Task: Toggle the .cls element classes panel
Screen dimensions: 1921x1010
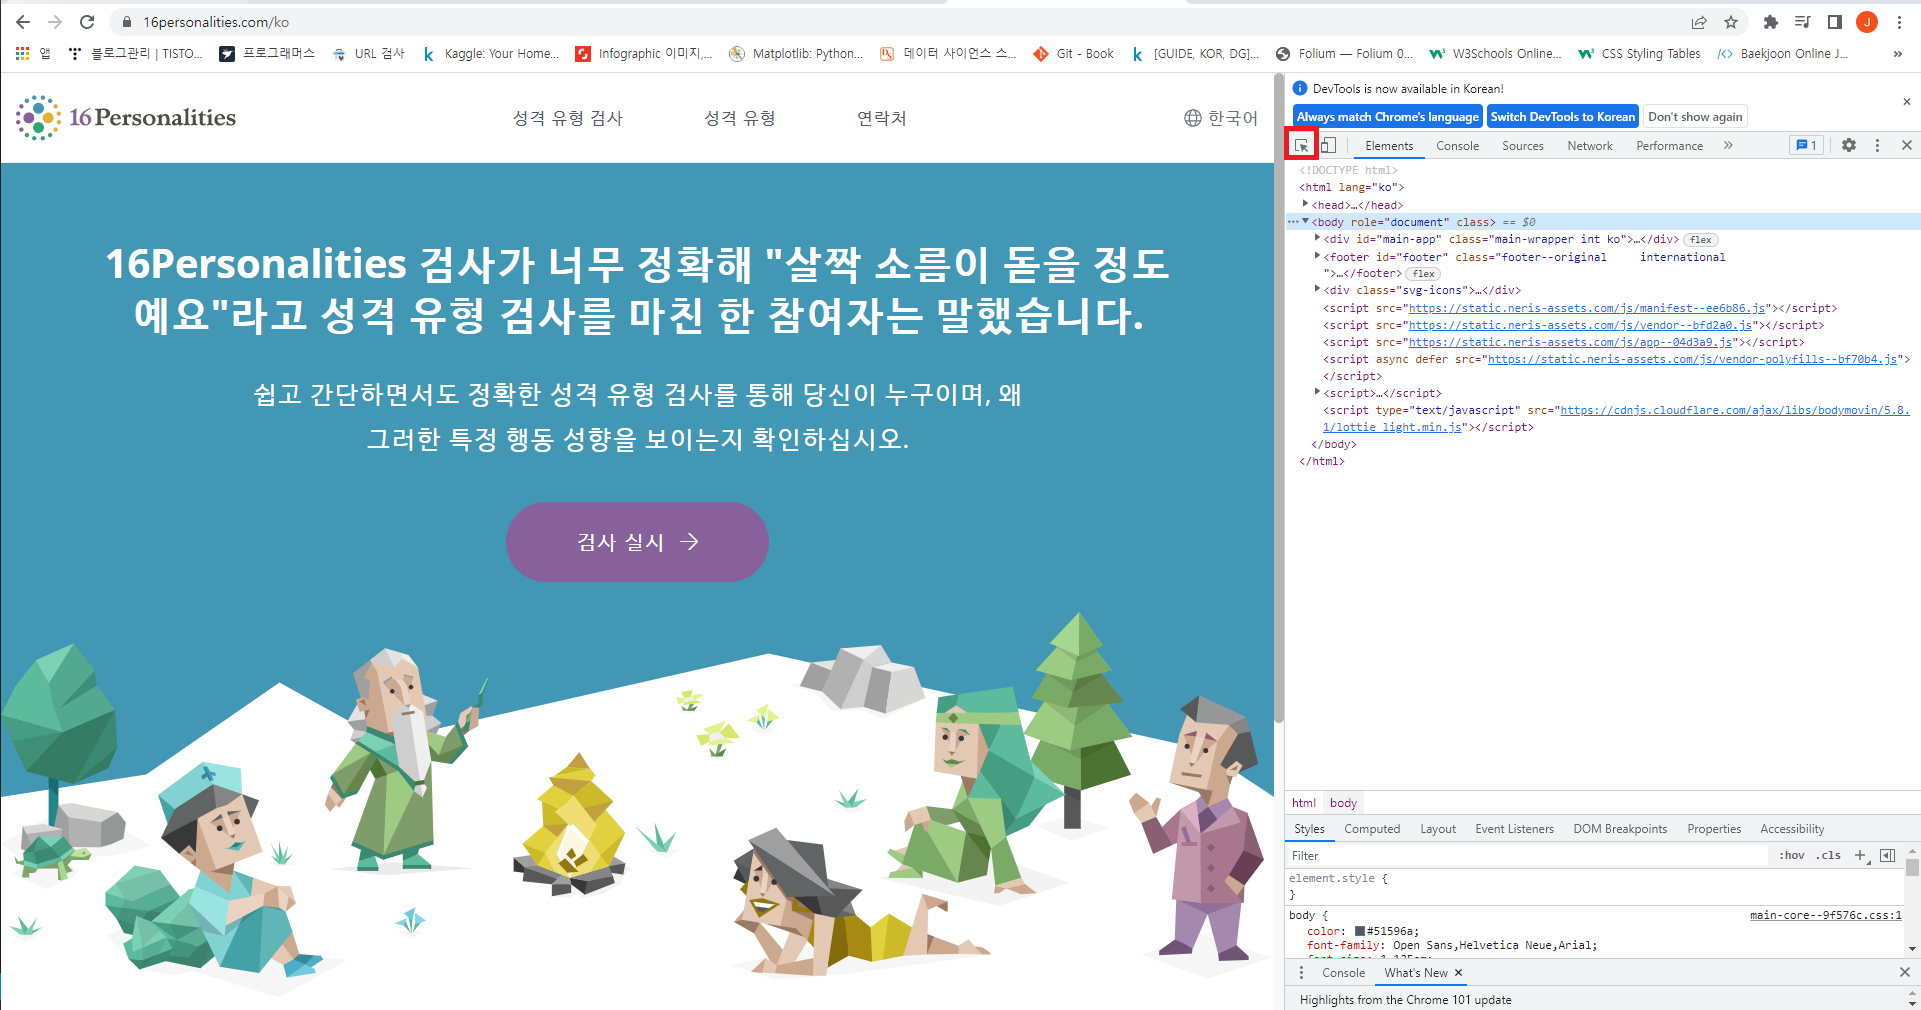Action: click(1830, 856)
